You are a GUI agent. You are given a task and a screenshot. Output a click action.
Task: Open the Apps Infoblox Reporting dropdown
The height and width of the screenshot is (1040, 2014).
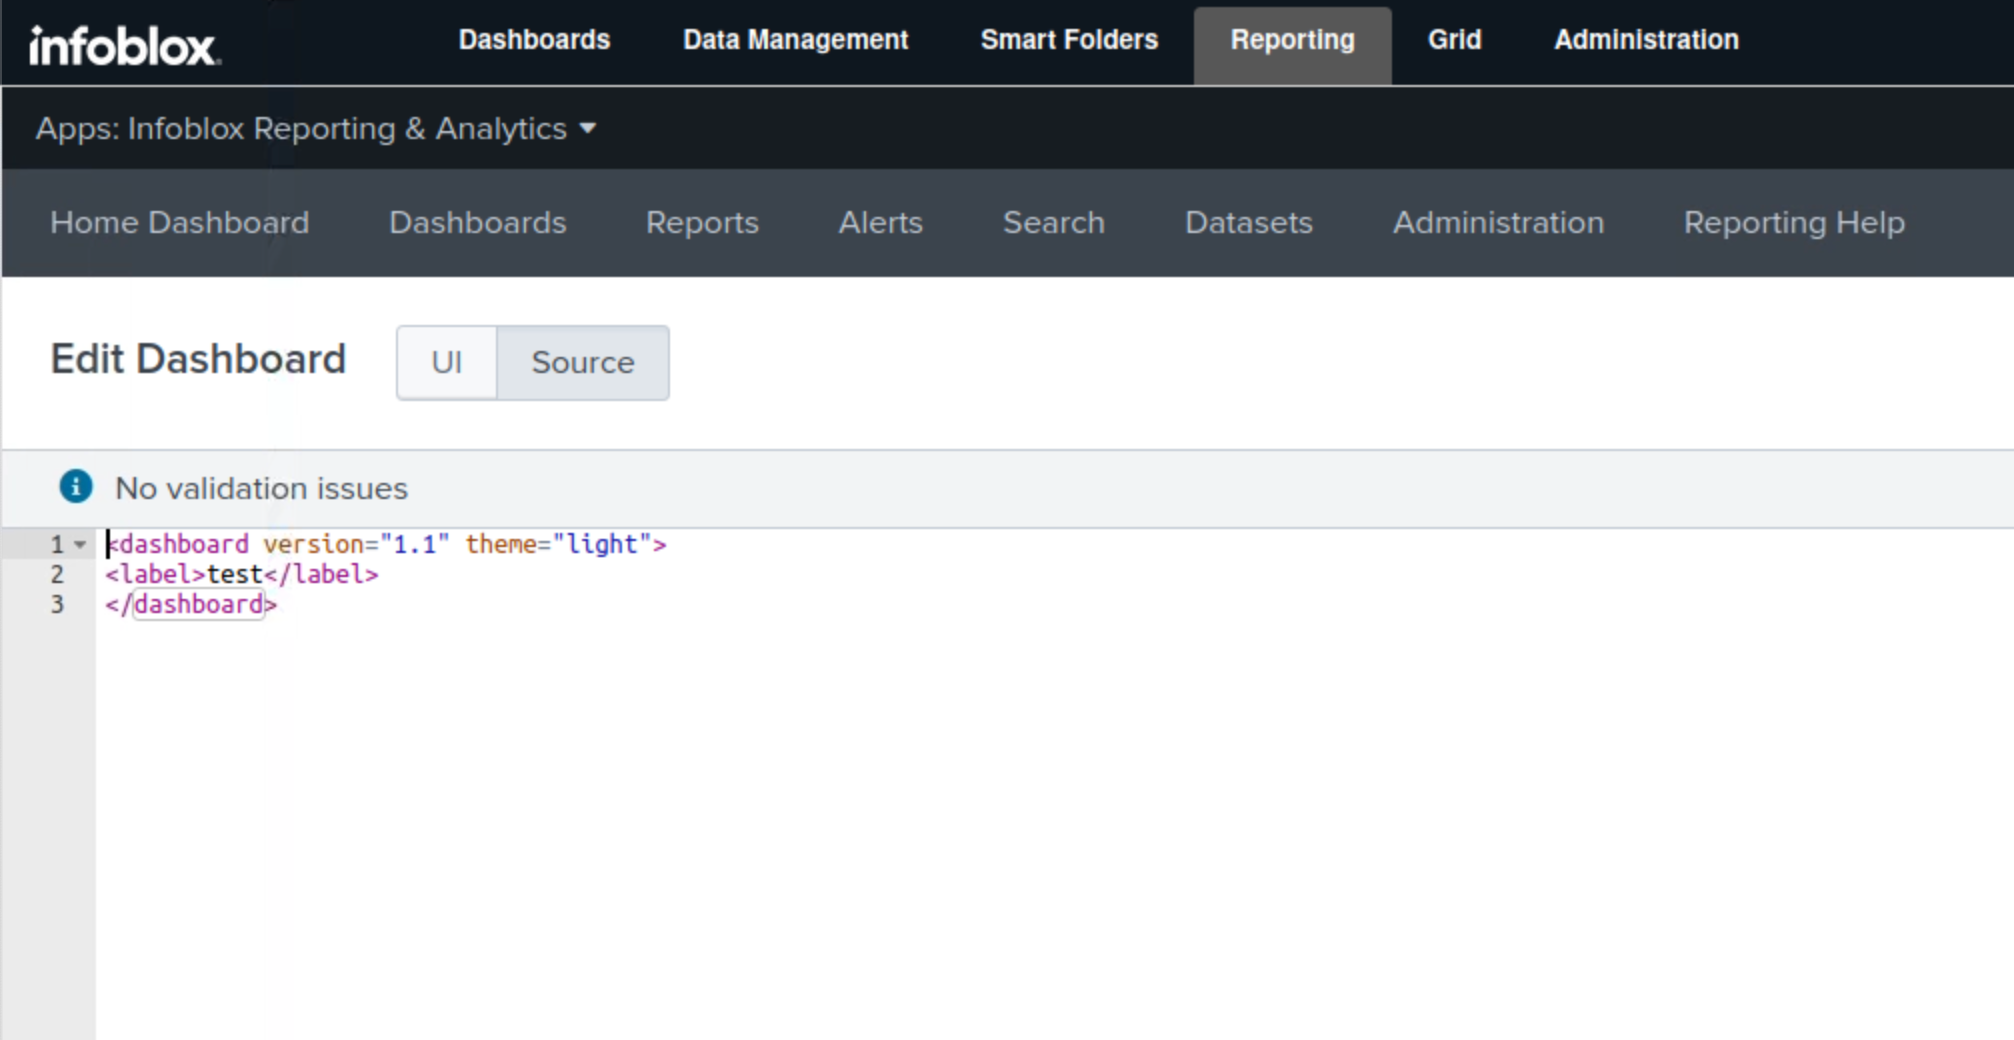click(316, 129)
